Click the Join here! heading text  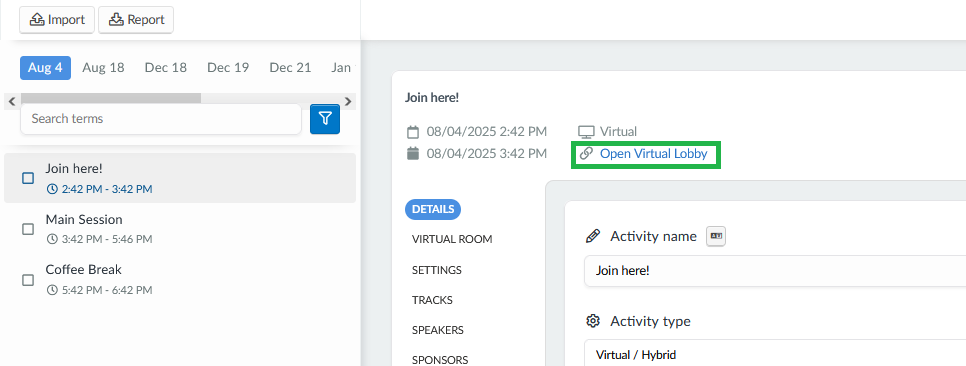[x=432, y=97]
